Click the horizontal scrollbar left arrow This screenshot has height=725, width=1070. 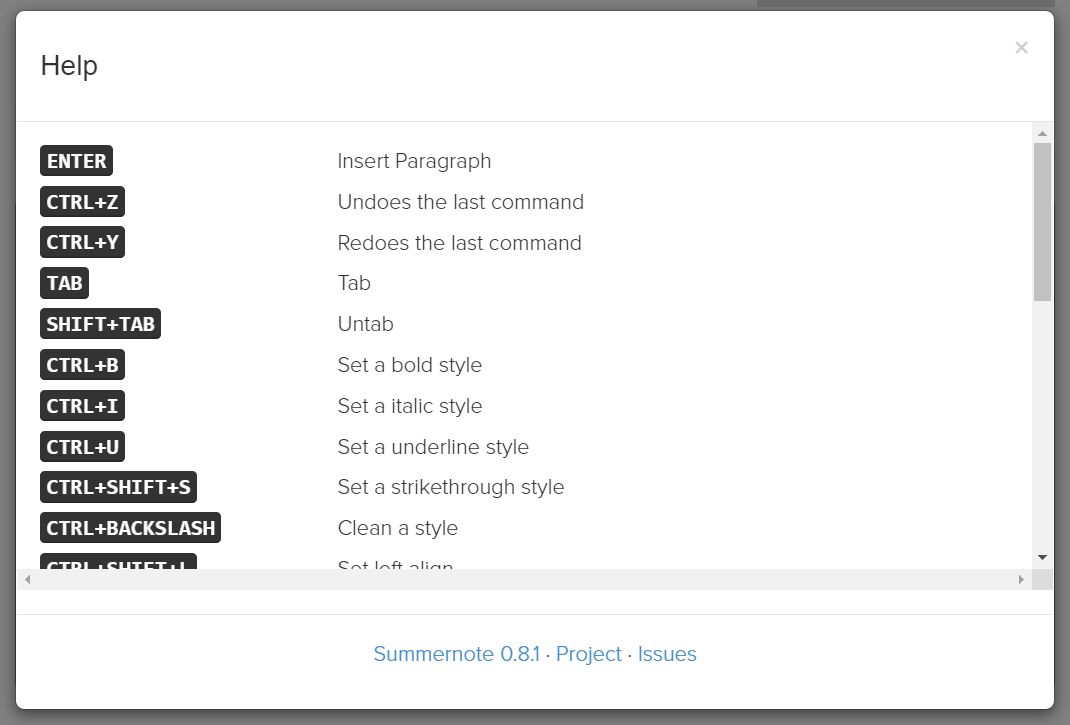pyautogui.click(x=27, y=580)
